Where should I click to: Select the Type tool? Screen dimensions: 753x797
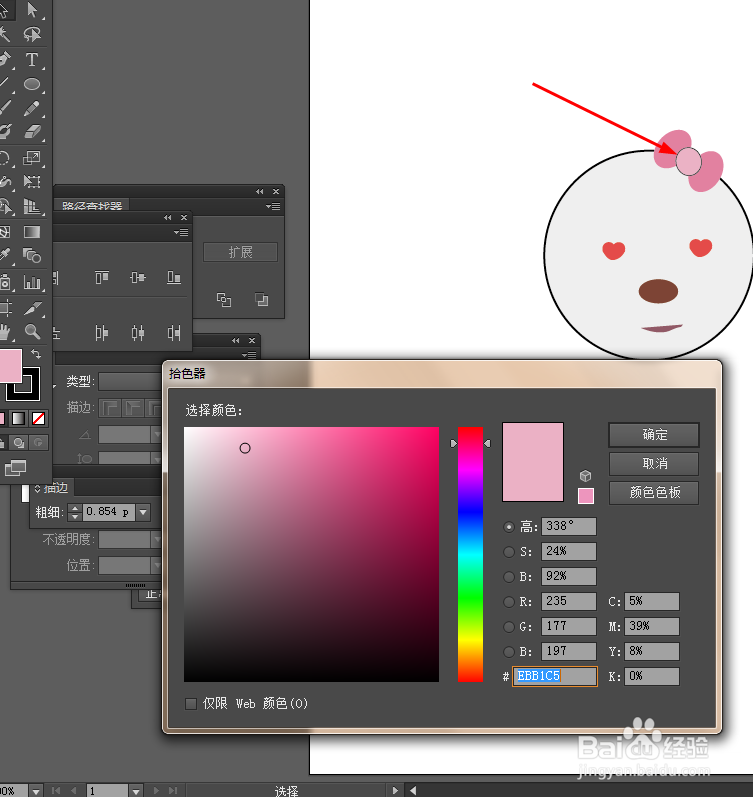pyautogui.click(x=32, y=59)
